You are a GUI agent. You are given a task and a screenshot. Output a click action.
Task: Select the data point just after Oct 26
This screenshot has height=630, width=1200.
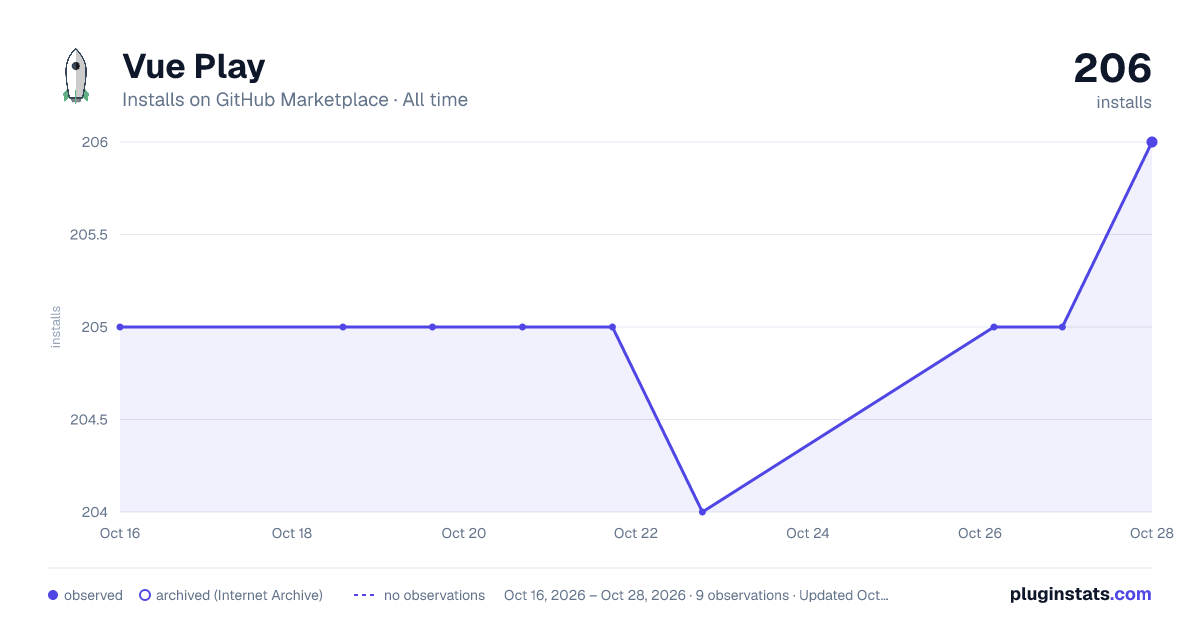click(x=994, y=327)
